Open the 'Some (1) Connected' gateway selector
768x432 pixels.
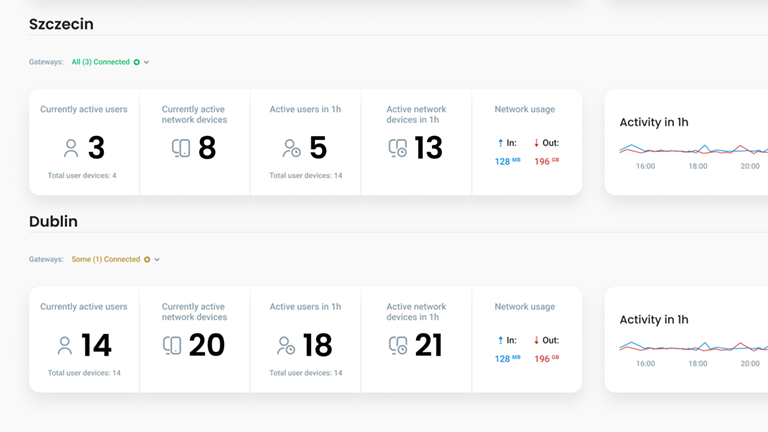(105, 260)
